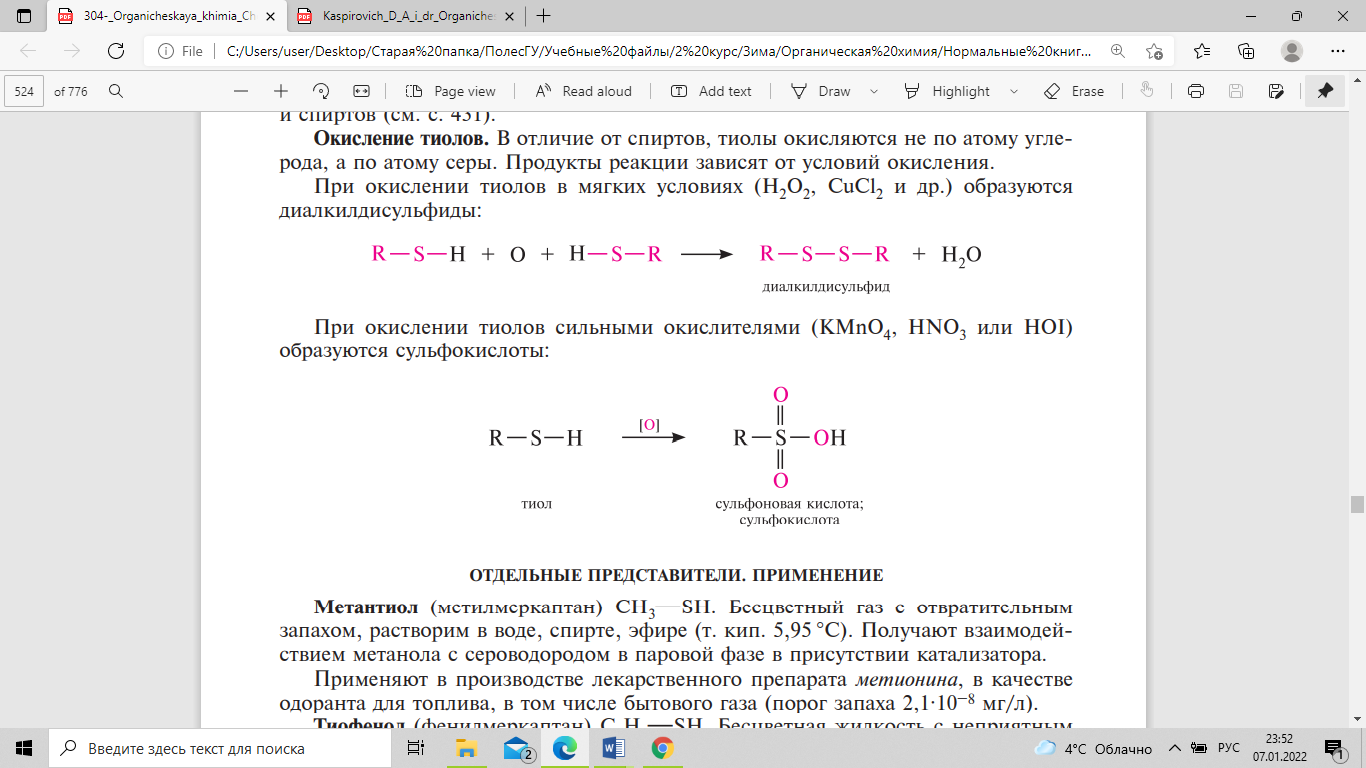
Task: Open Task View on the taskbar
Action: pos(418,748)
